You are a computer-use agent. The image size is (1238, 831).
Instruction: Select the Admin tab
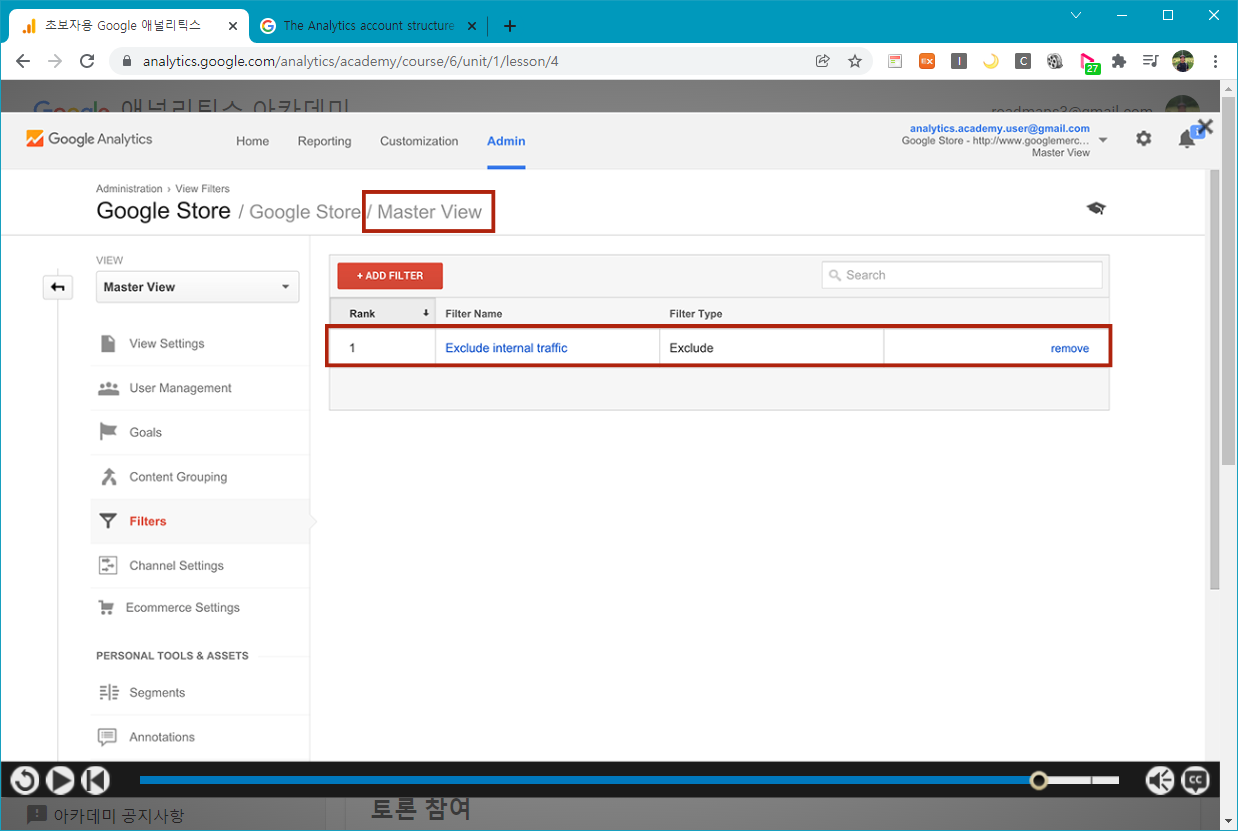tap(506, 141)
